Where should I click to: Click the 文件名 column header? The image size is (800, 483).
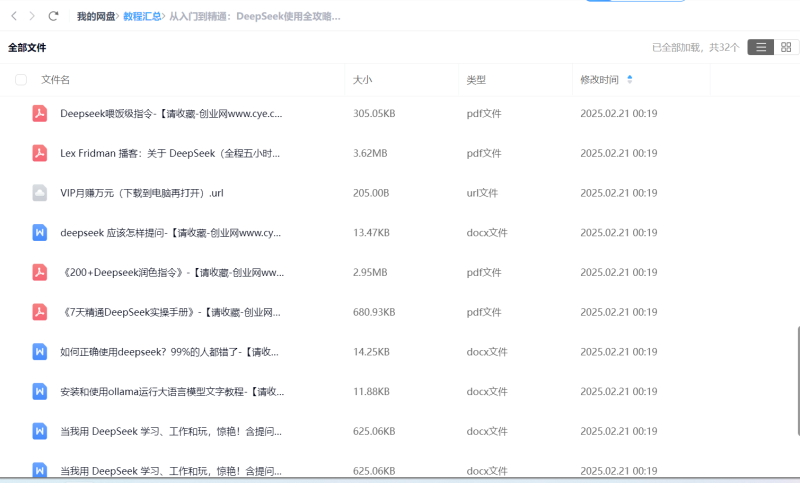[x=55, y=80]
